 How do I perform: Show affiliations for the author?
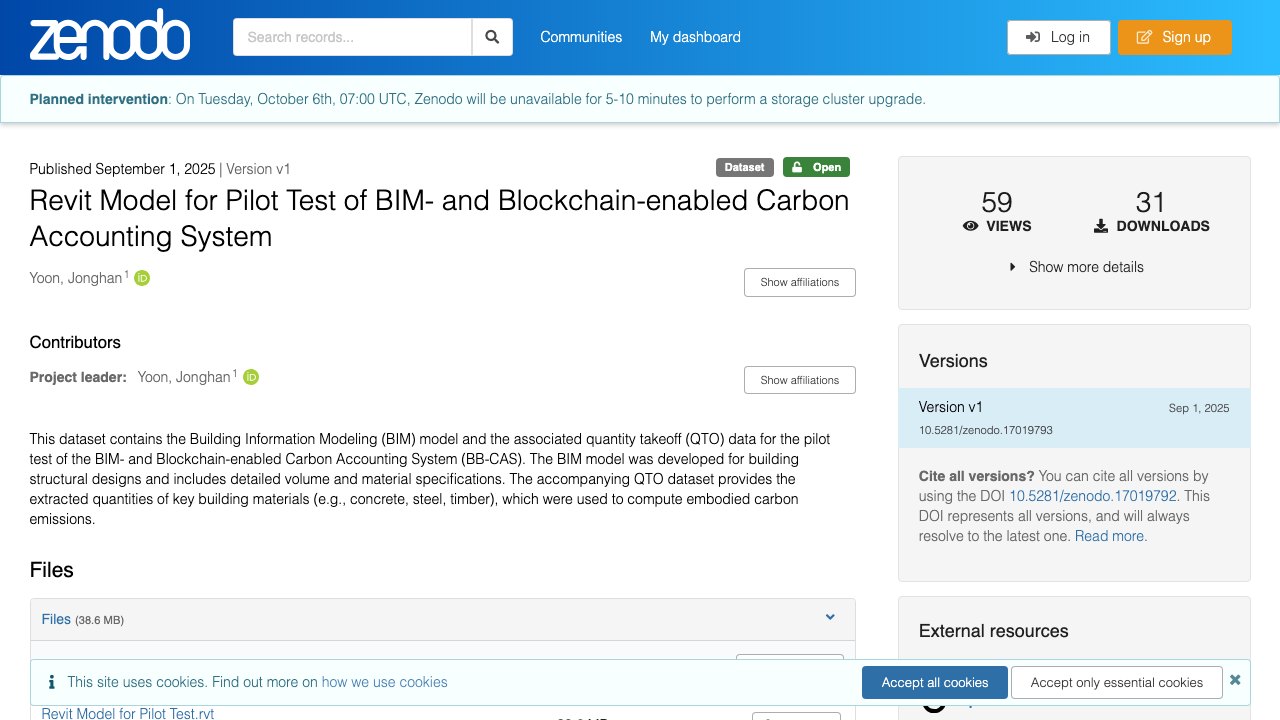(x=800, y=282)
